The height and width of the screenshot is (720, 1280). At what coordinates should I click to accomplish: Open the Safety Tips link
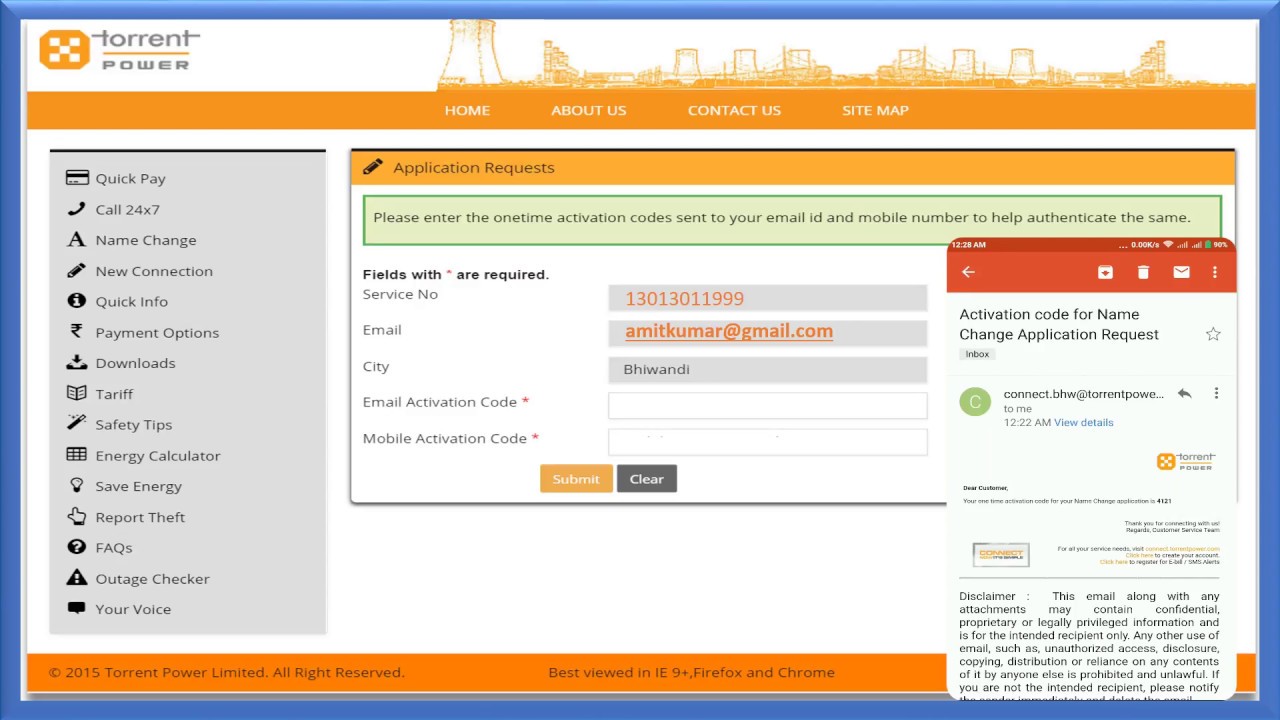click(x=133, y=424)
